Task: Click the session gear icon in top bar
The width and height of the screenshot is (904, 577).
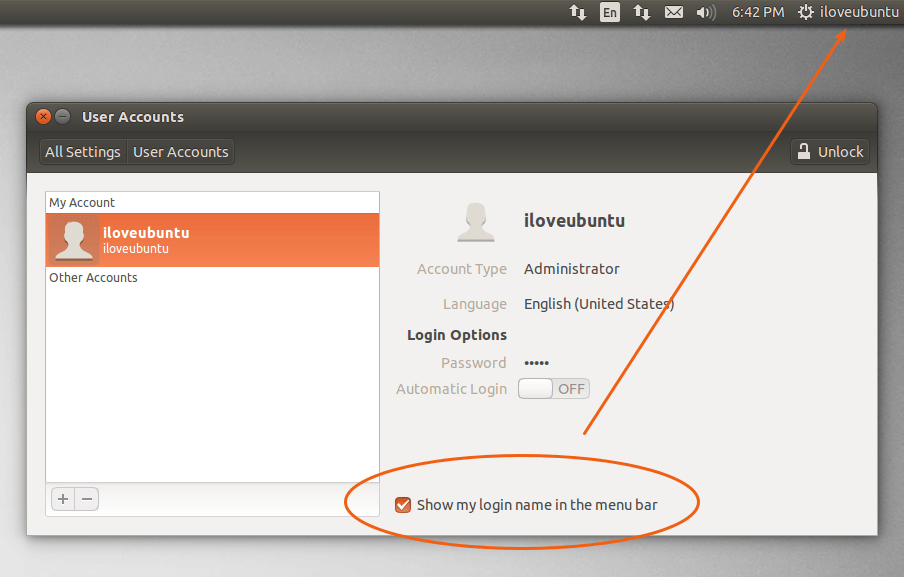Action: point(806,13)
